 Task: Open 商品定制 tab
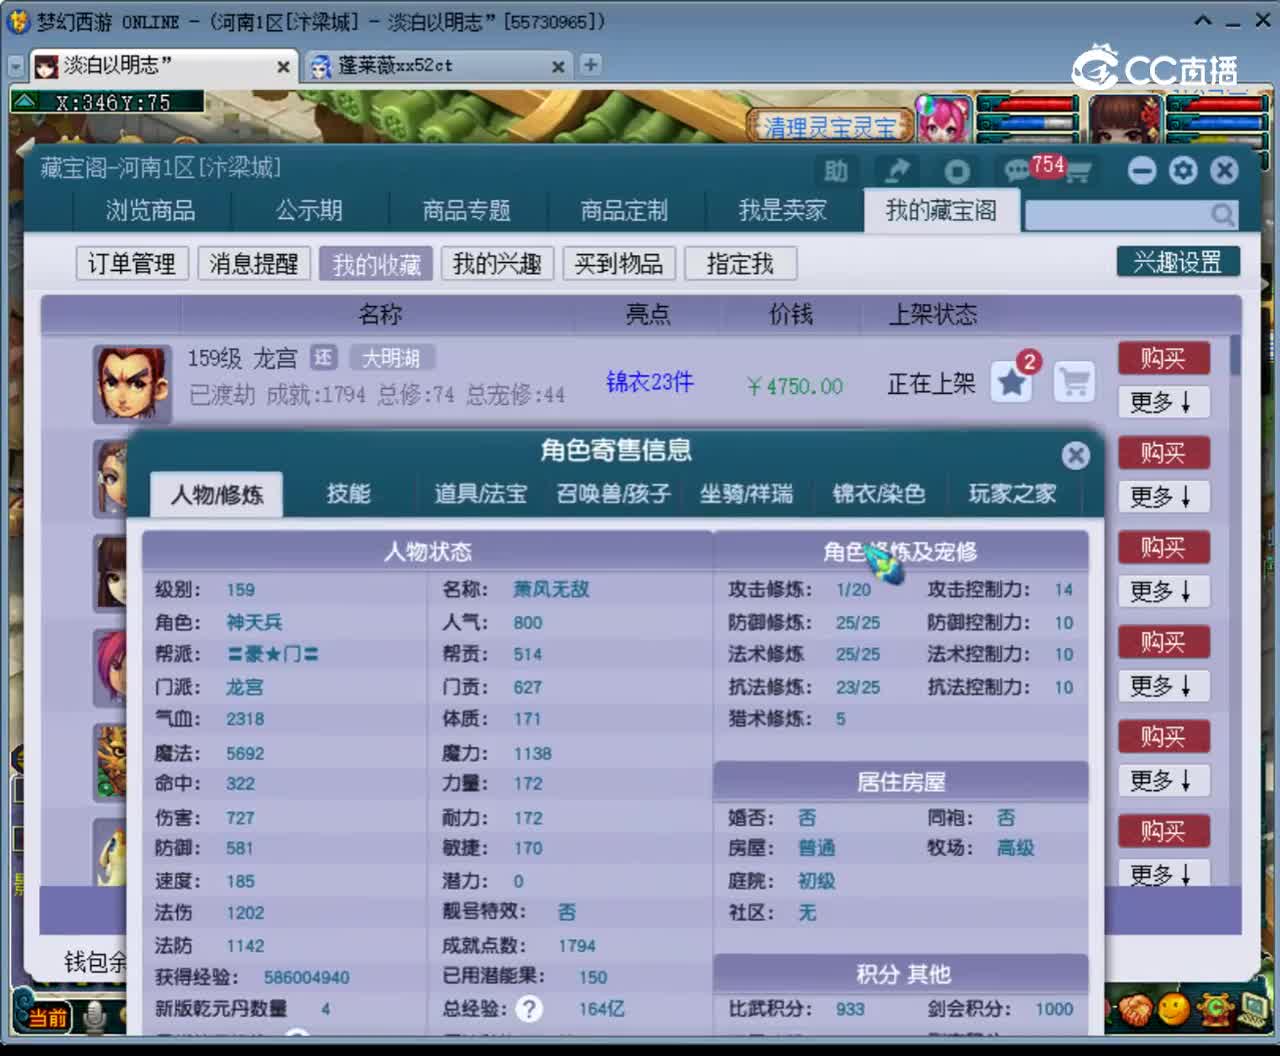point(624,211)
